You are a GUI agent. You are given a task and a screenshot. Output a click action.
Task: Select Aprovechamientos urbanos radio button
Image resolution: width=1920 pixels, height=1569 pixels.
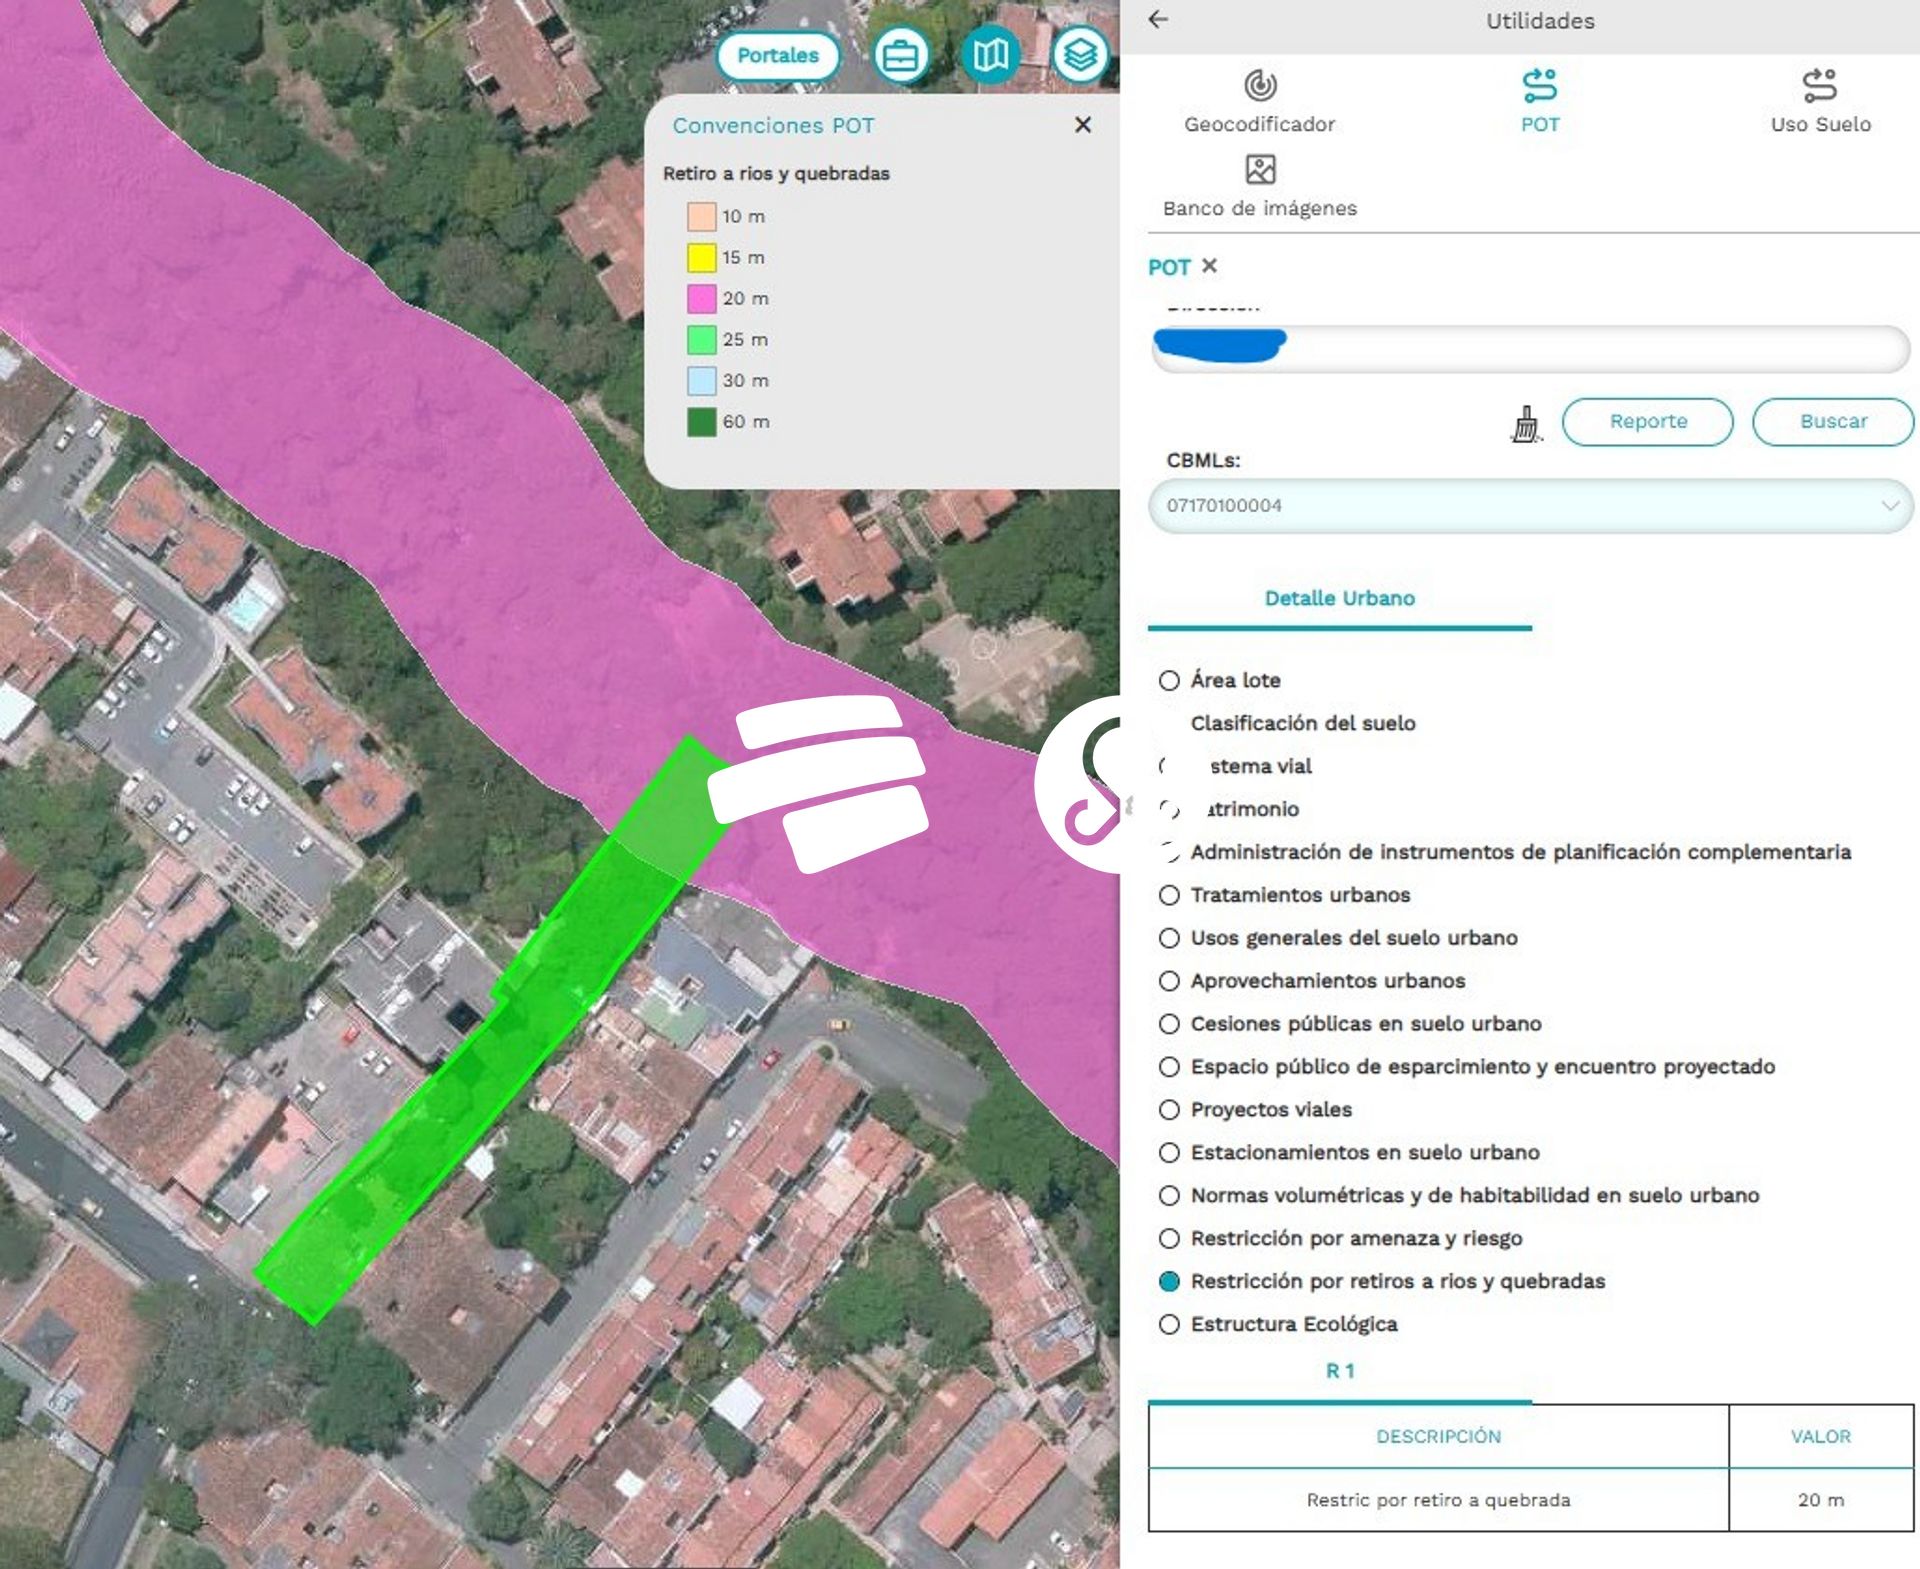(1169, 982)
